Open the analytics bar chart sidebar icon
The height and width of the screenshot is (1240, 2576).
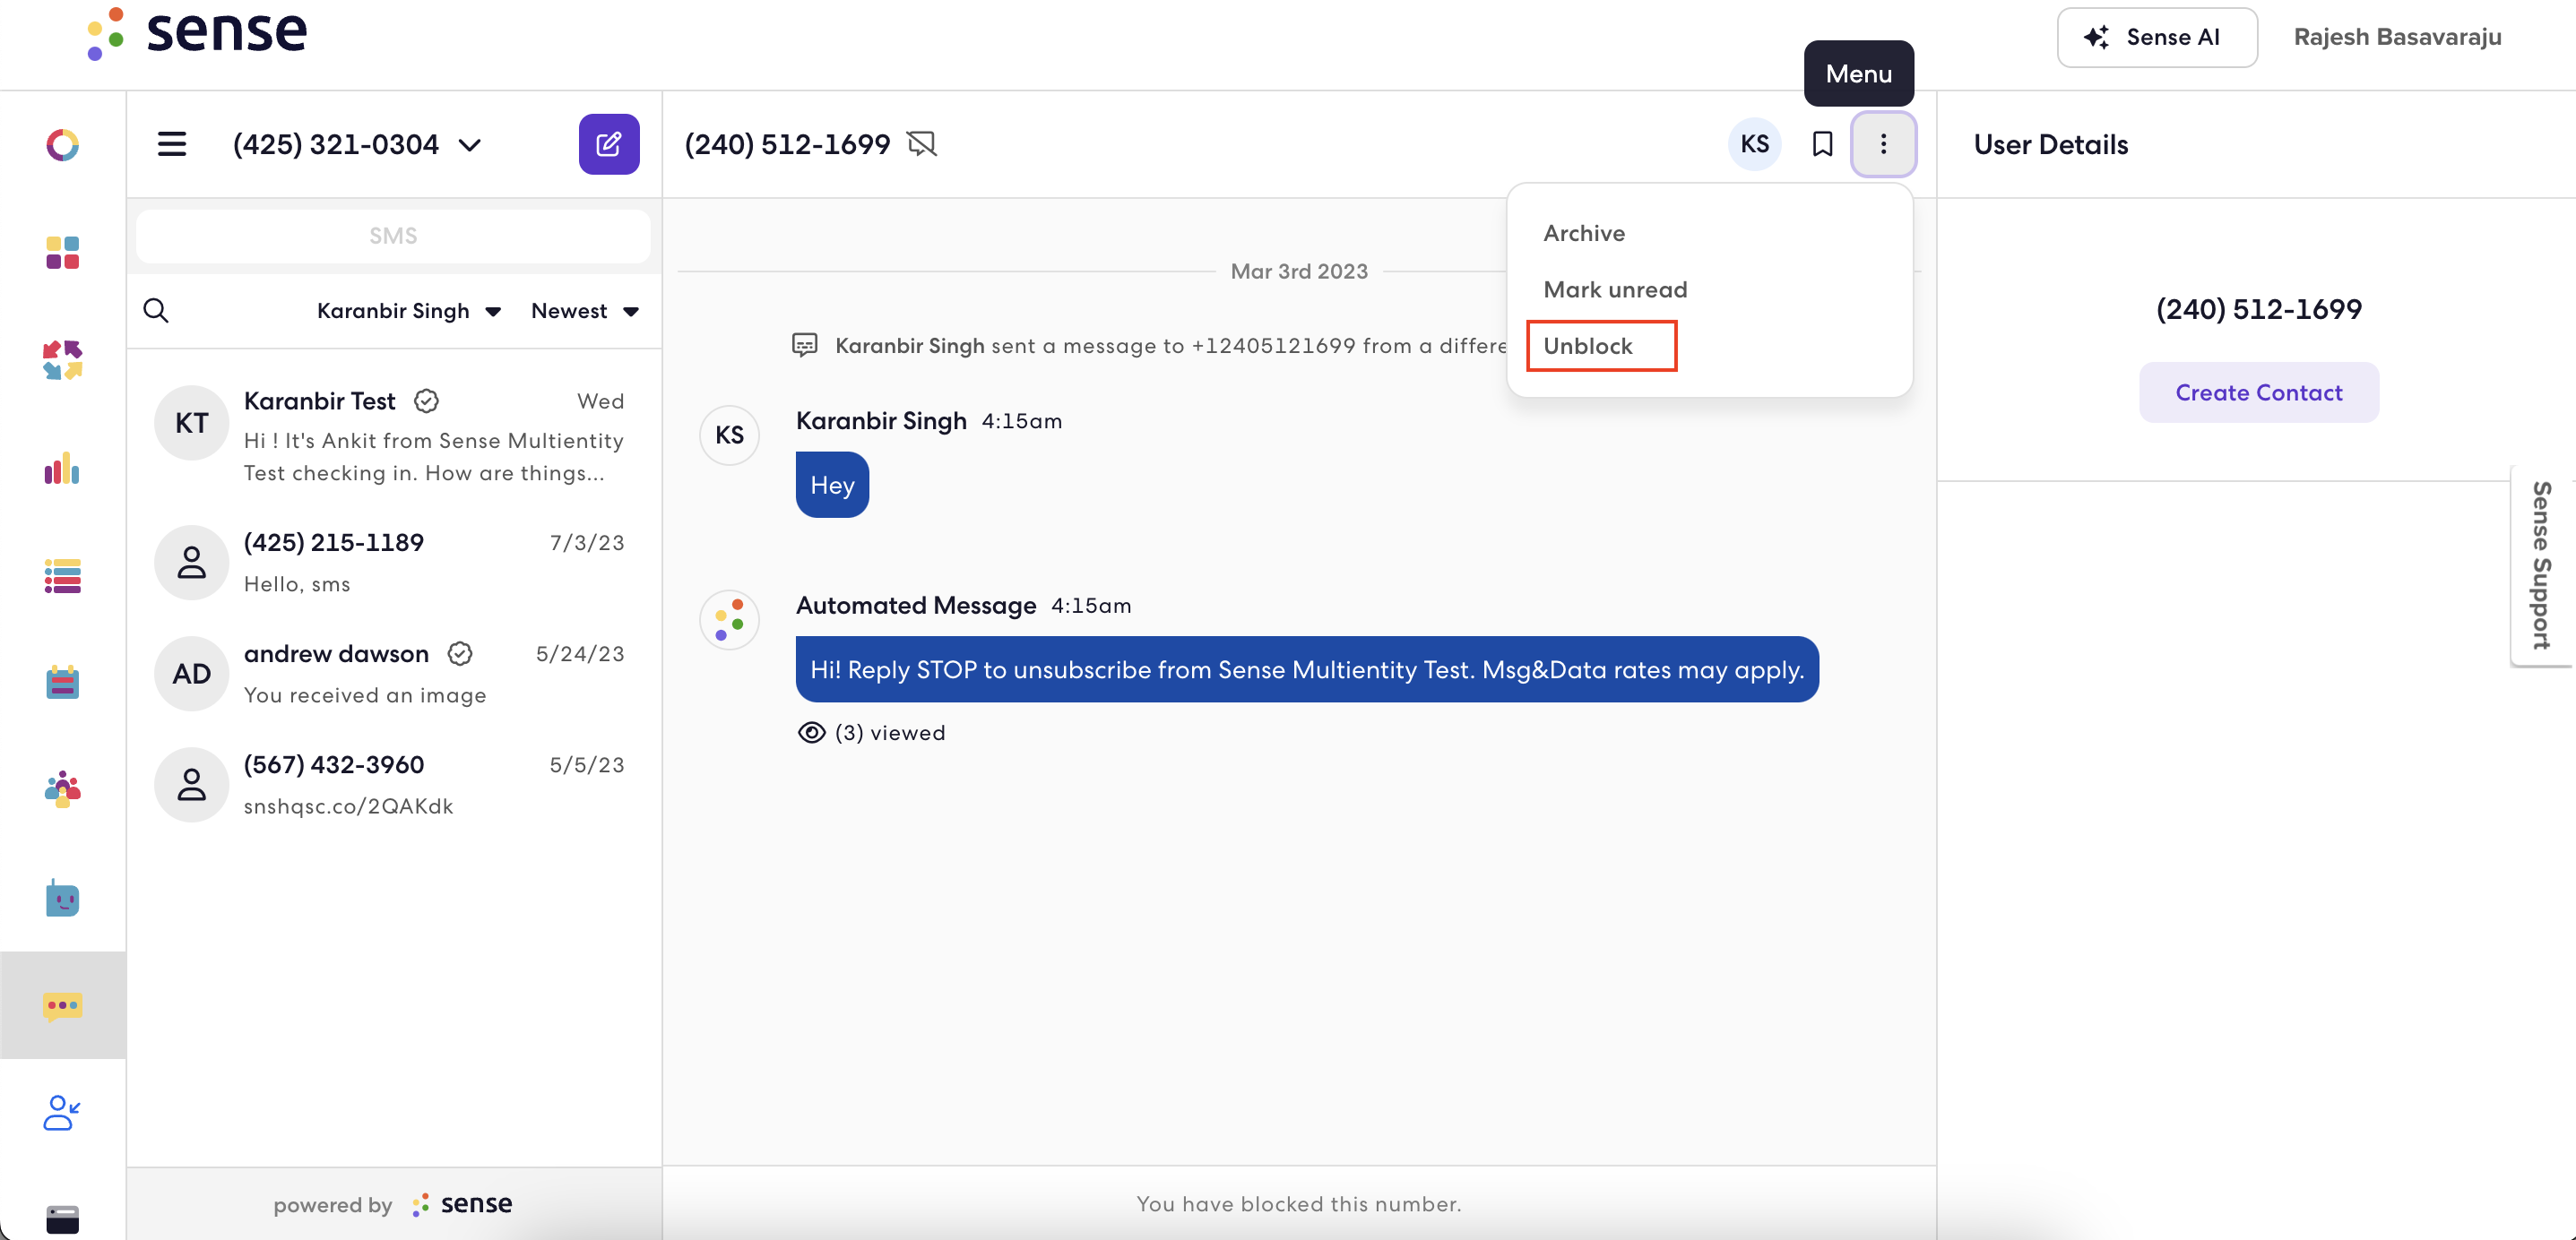click(x=62, y=468)
